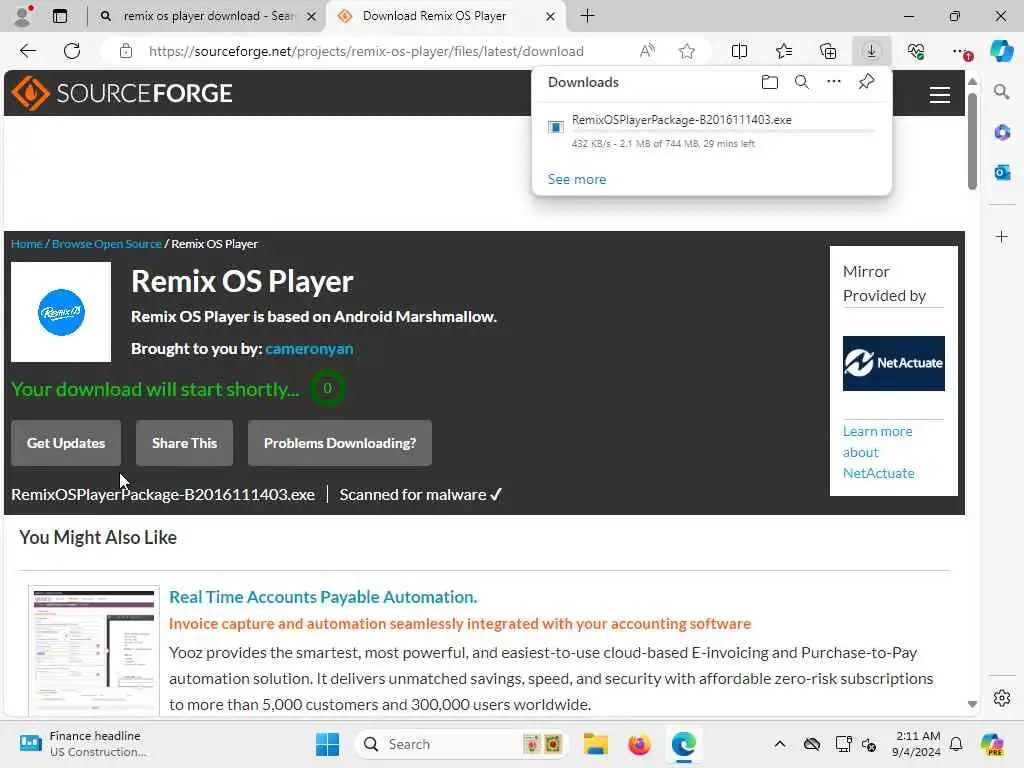Add page to favorites star icon

coord(686,51)
